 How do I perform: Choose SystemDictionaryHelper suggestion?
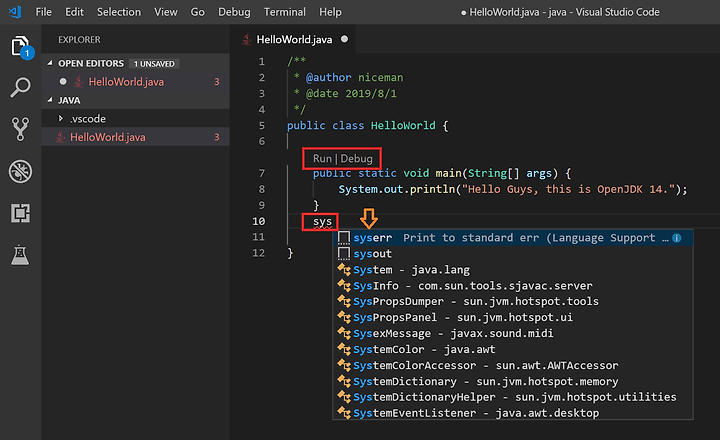(x=513, y=397)
